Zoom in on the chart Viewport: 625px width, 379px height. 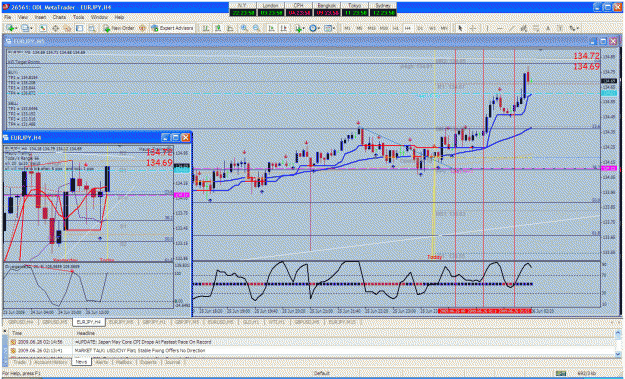click(x=244, y=28)
